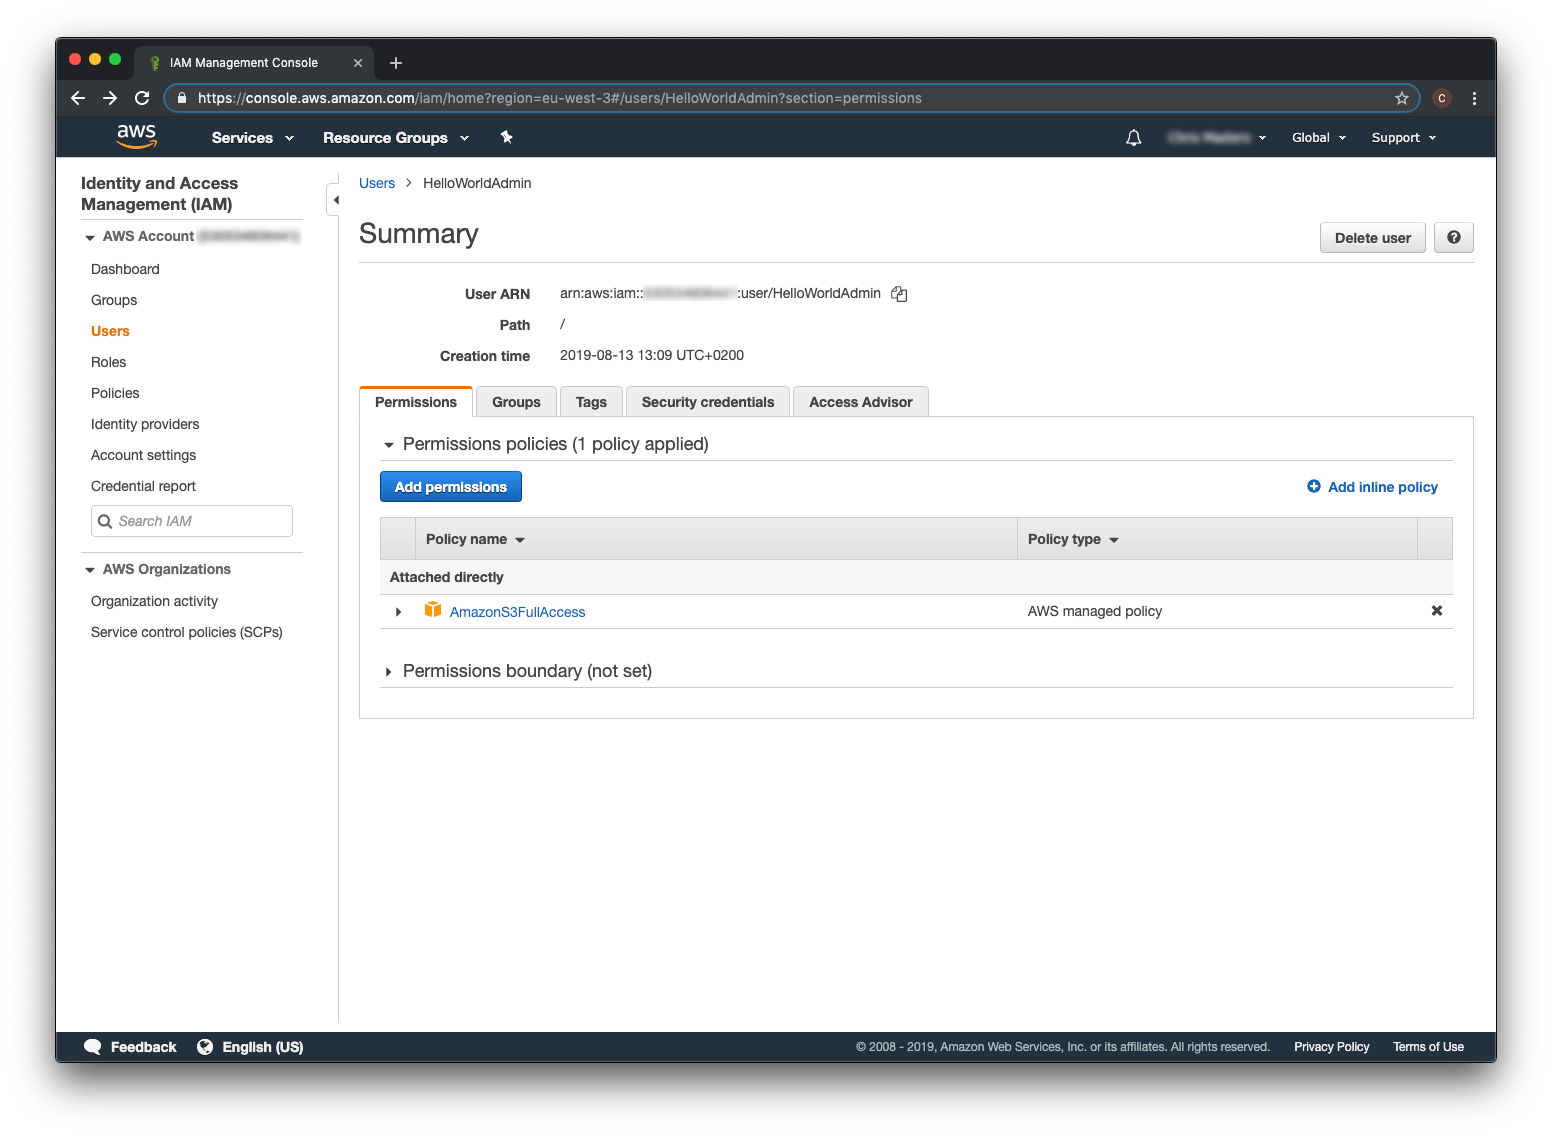Open the Privacy Policy footer link
The image size is (1552, 1136).
point(1331,1047)
